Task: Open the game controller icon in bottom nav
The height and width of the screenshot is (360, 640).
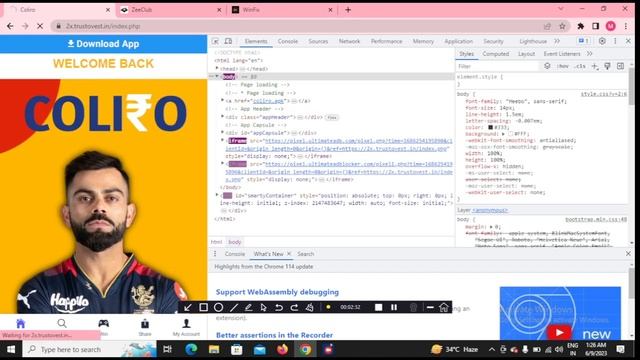Action: click(104, 323)
